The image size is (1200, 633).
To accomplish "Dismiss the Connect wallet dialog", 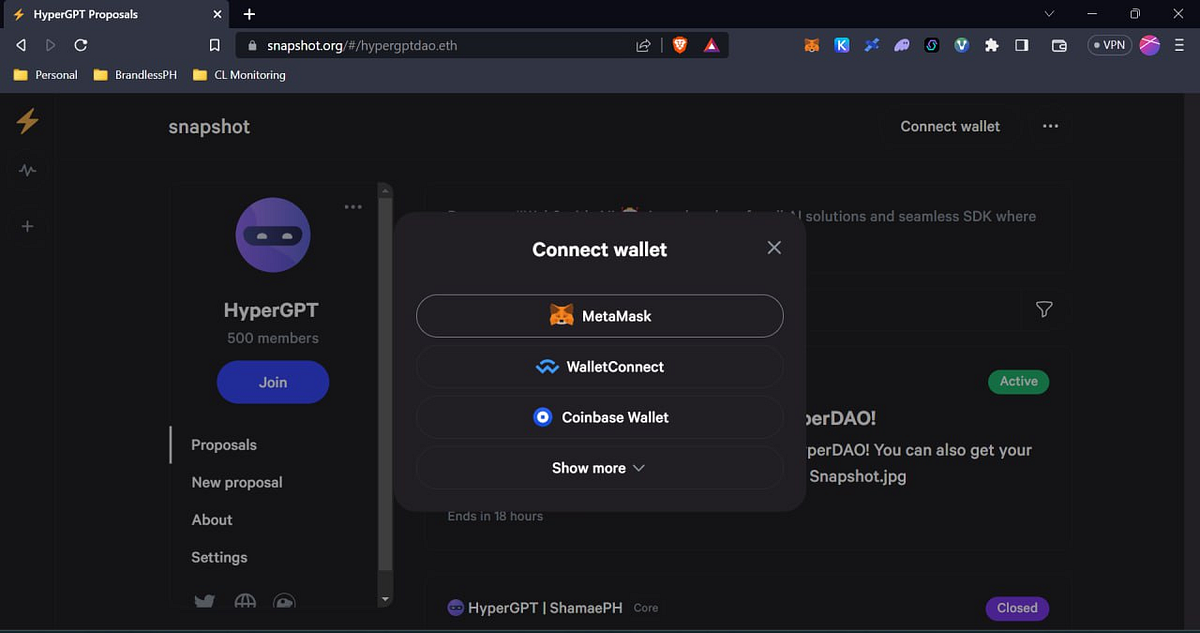I will coord(774,247).
